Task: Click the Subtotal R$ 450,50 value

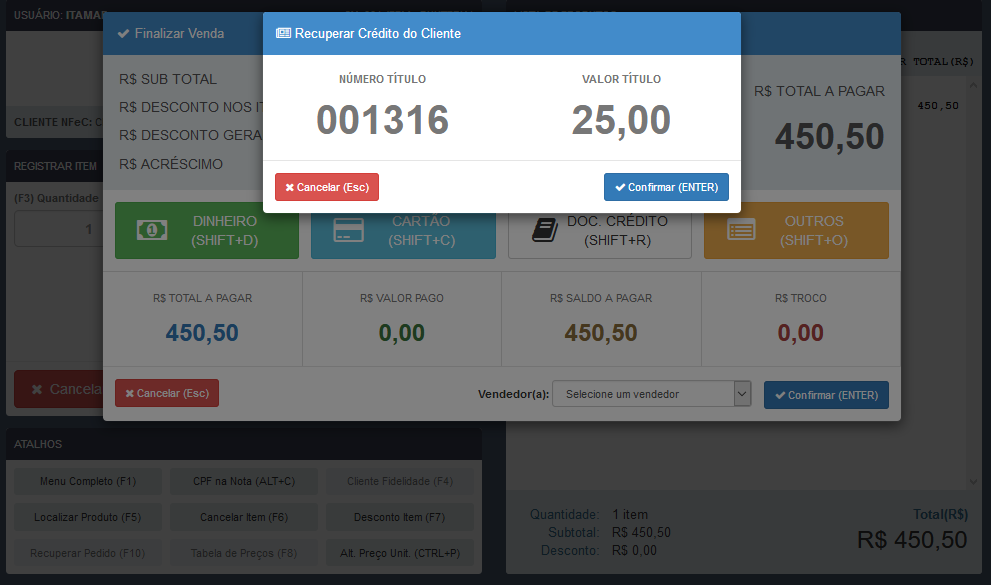Action: tap(641, 533)
